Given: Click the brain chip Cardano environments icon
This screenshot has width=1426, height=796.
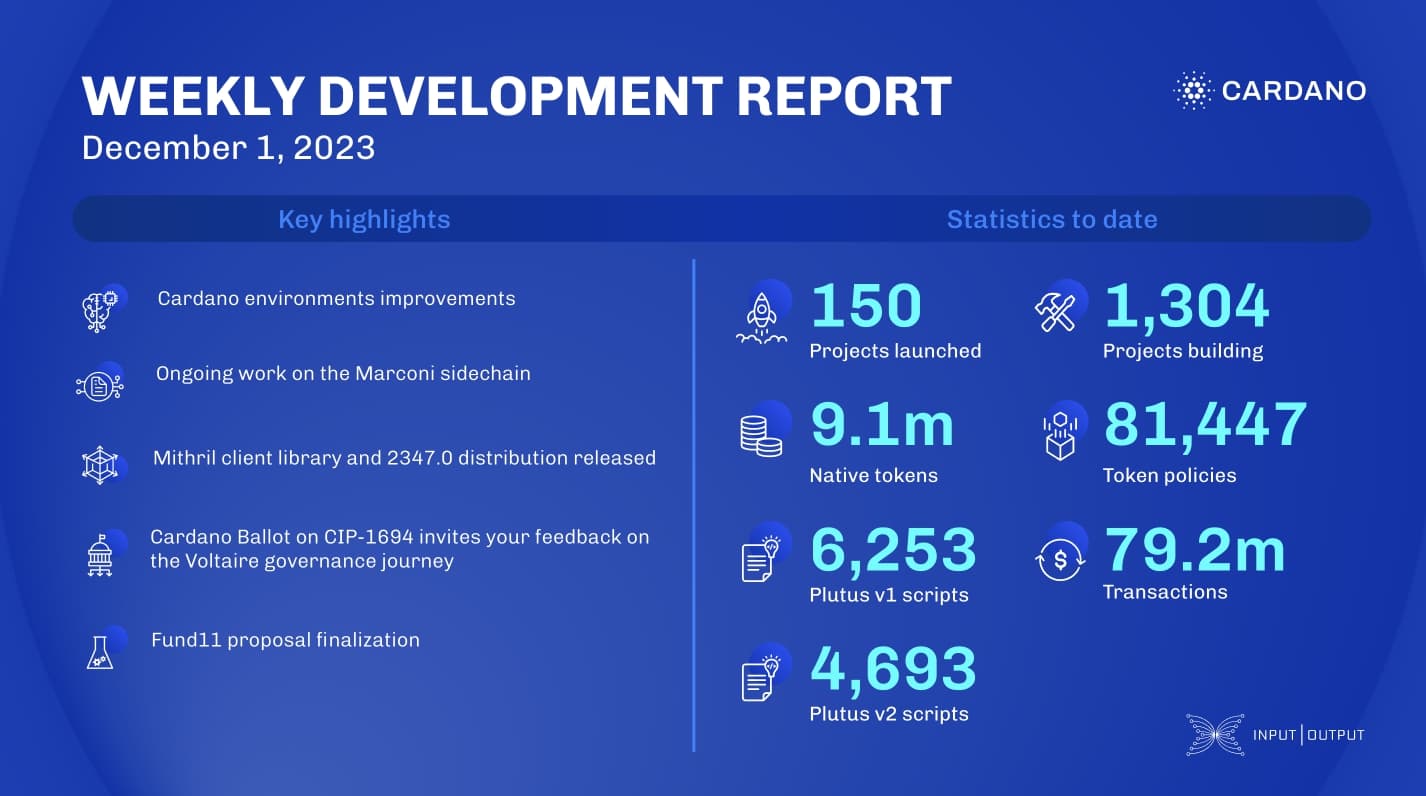Looking at the screenshot, I should pyautogui.click(x=101, y=310).
